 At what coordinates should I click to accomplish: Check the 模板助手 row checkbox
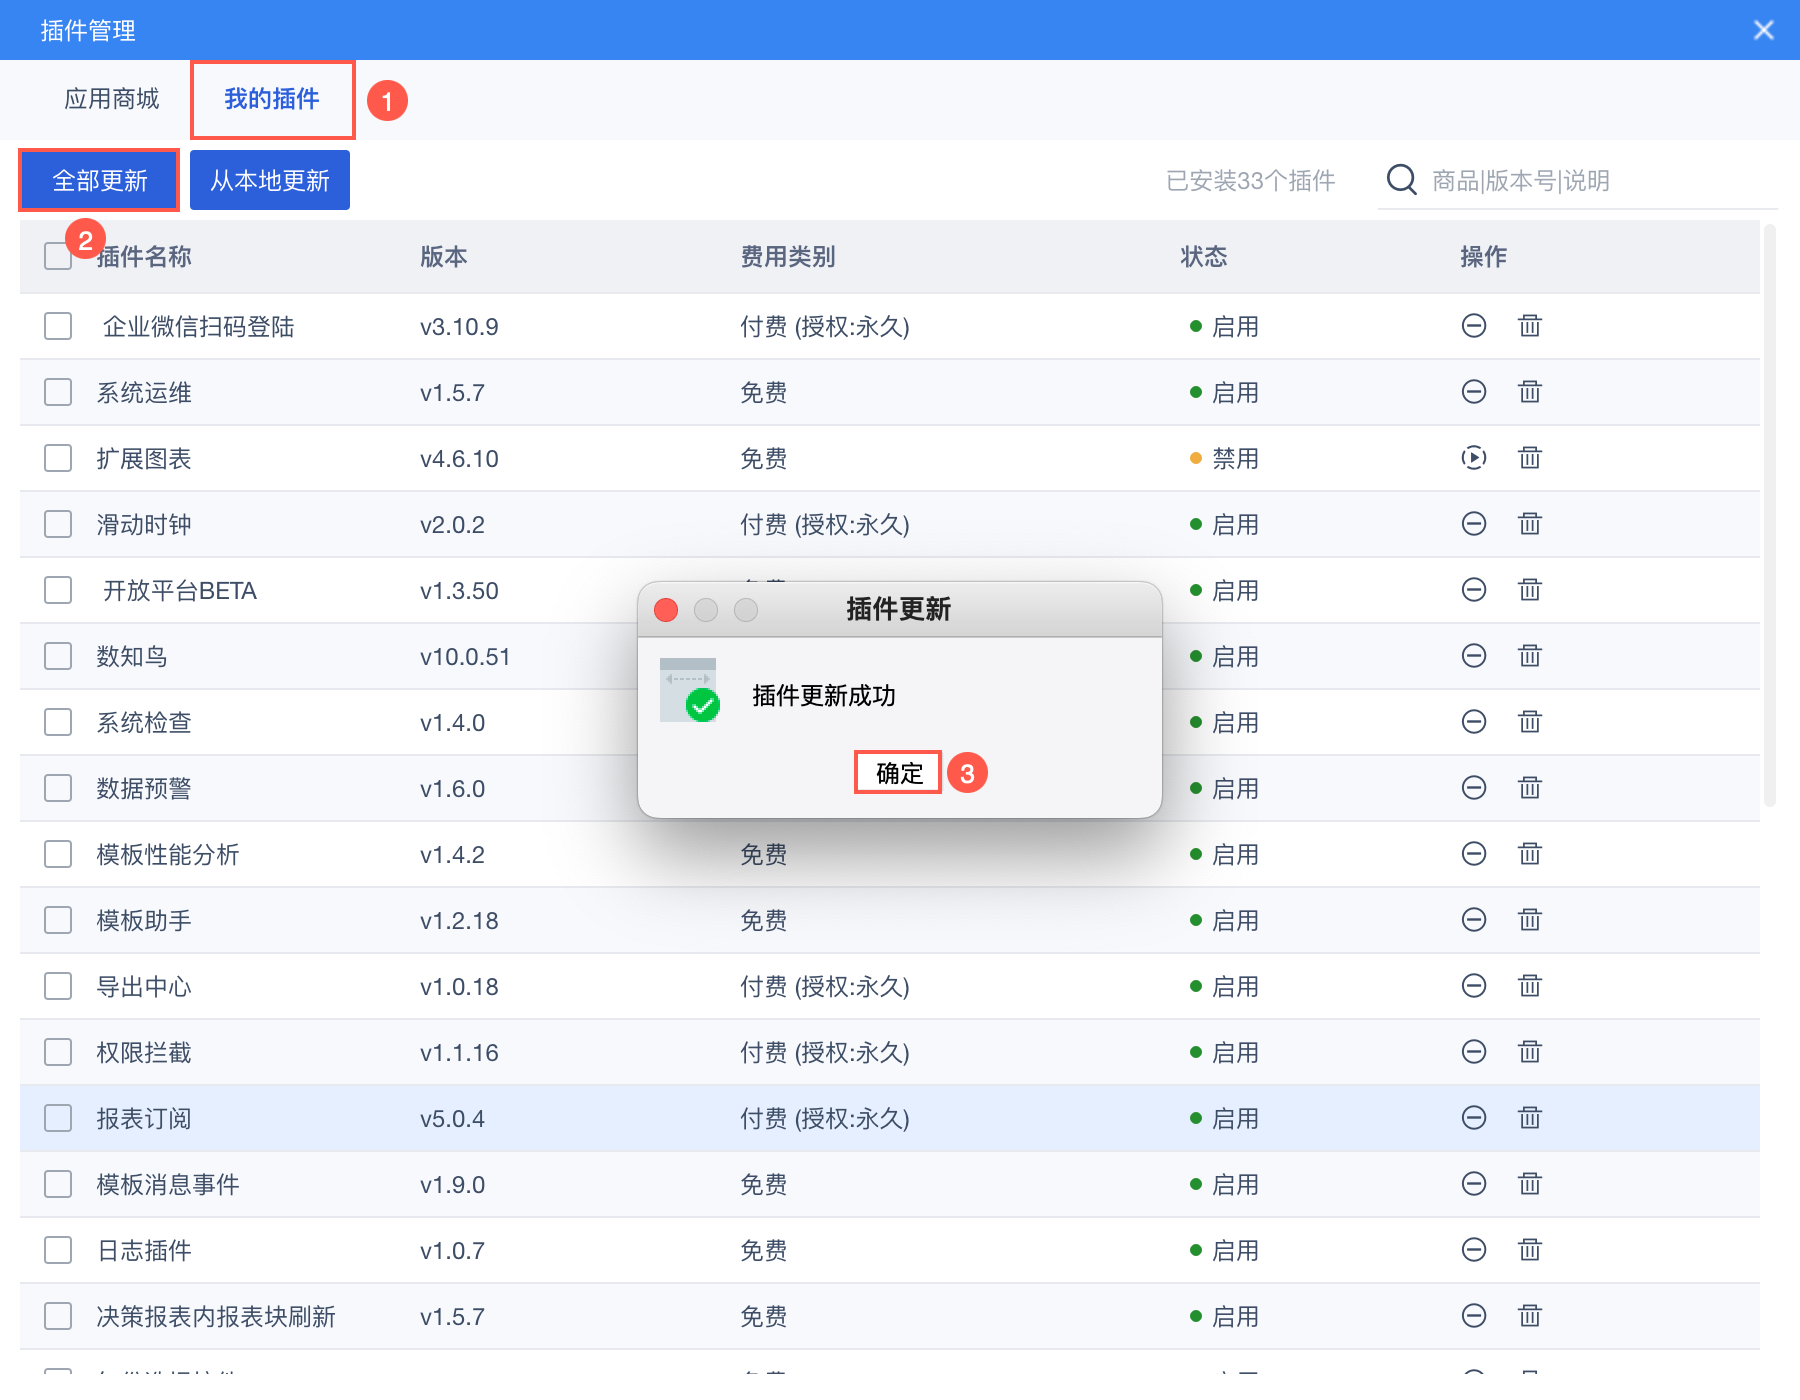tap(58, 920)
